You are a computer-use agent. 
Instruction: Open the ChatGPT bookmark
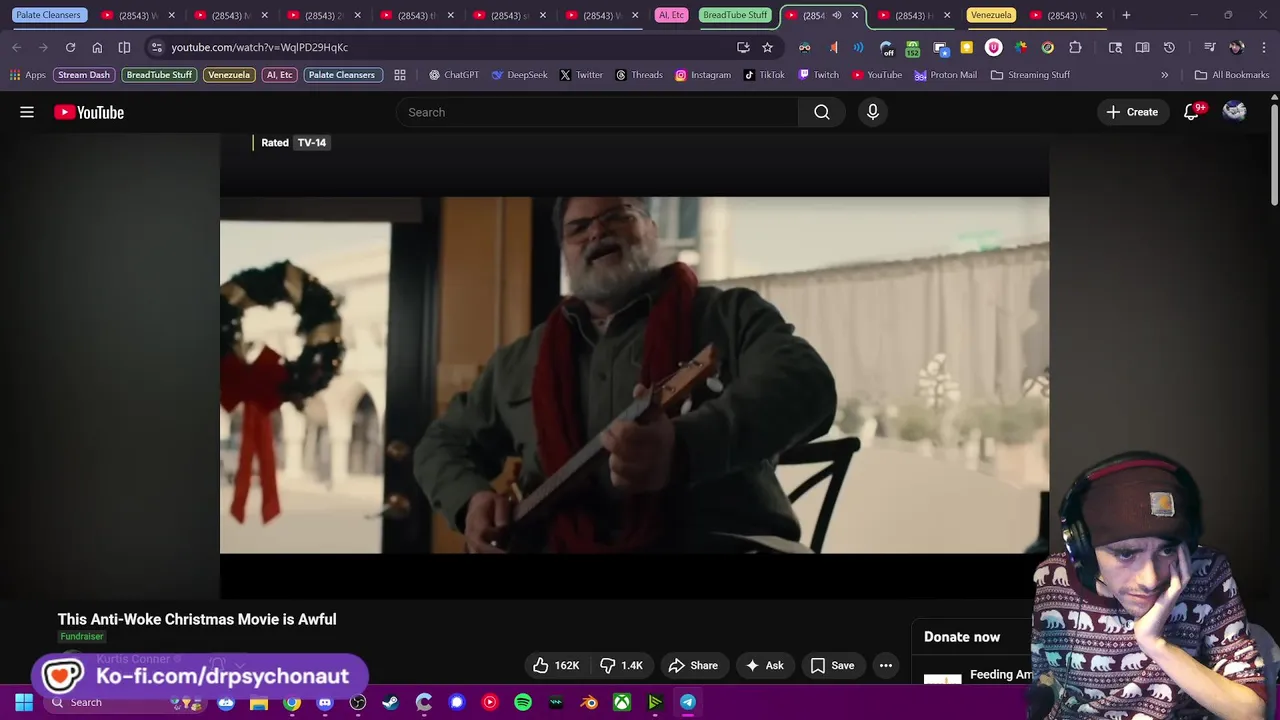coord(454,75)
